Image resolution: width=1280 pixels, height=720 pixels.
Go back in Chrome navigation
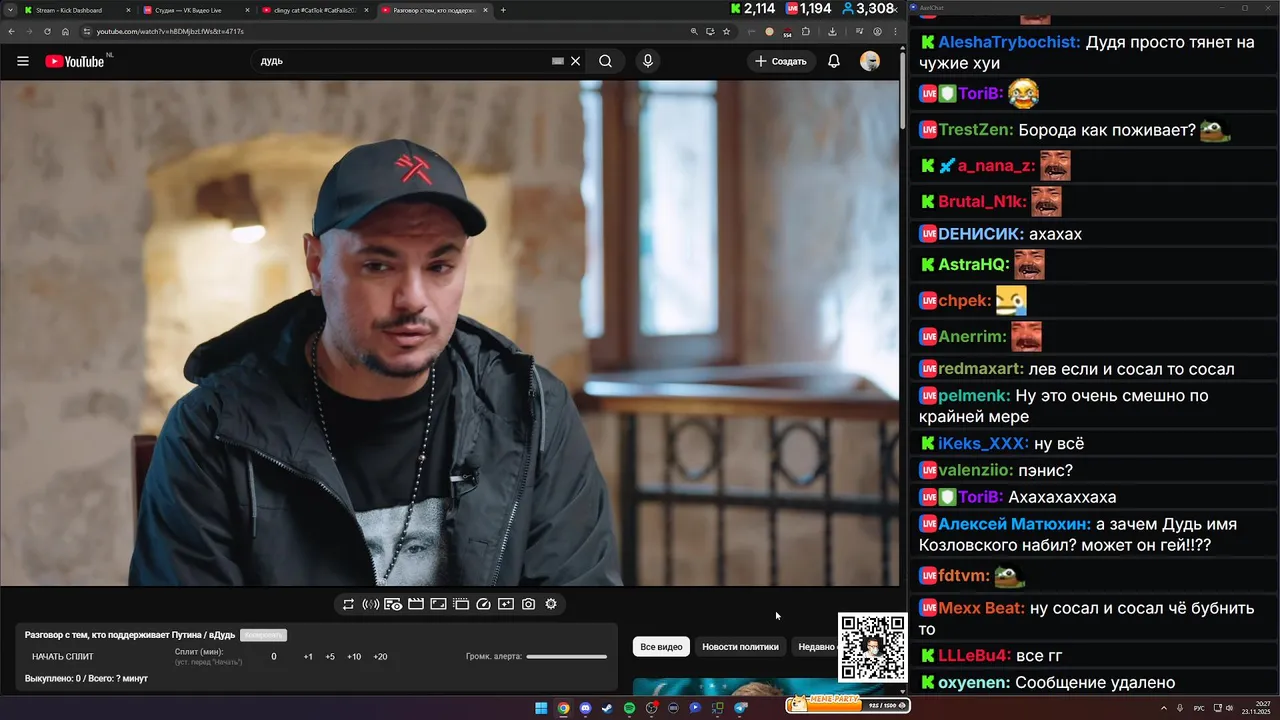pos(12,31)
